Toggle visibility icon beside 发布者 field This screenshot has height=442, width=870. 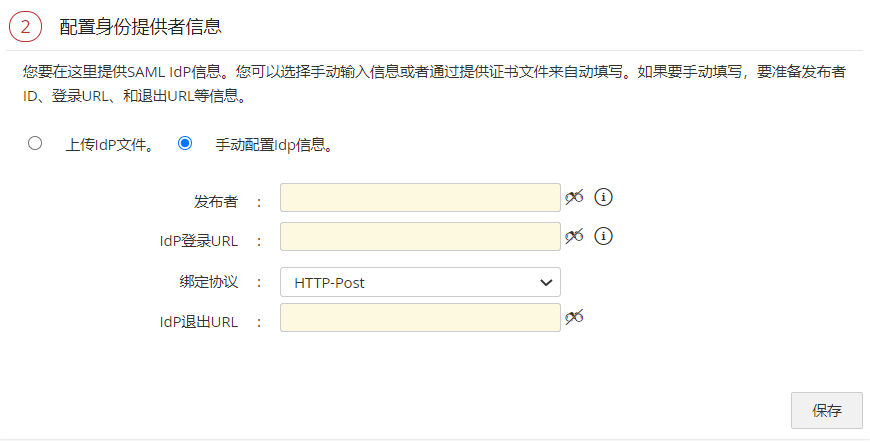[573, 197]
